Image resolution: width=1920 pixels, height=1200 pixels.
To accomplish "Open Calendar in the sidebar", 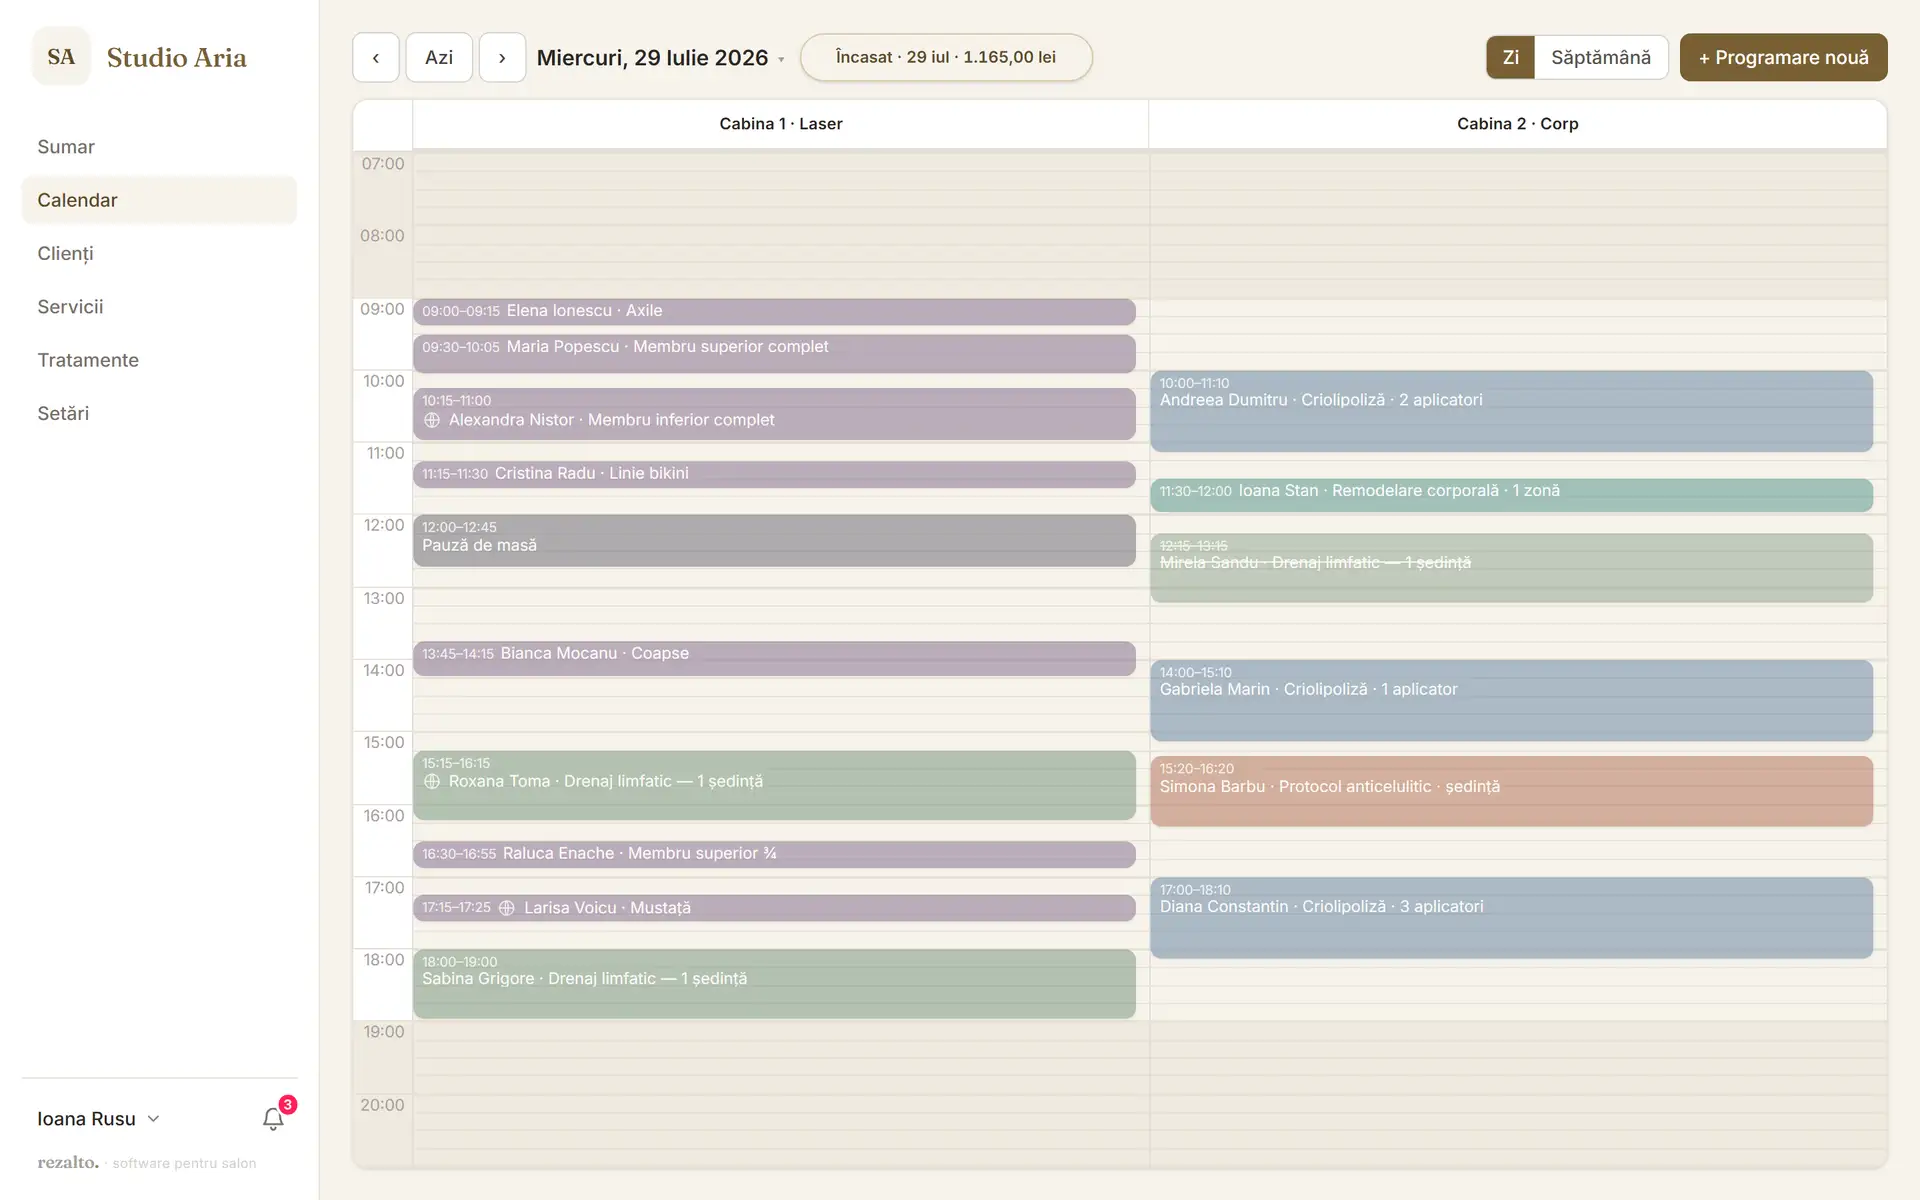I will coord(159,200).
